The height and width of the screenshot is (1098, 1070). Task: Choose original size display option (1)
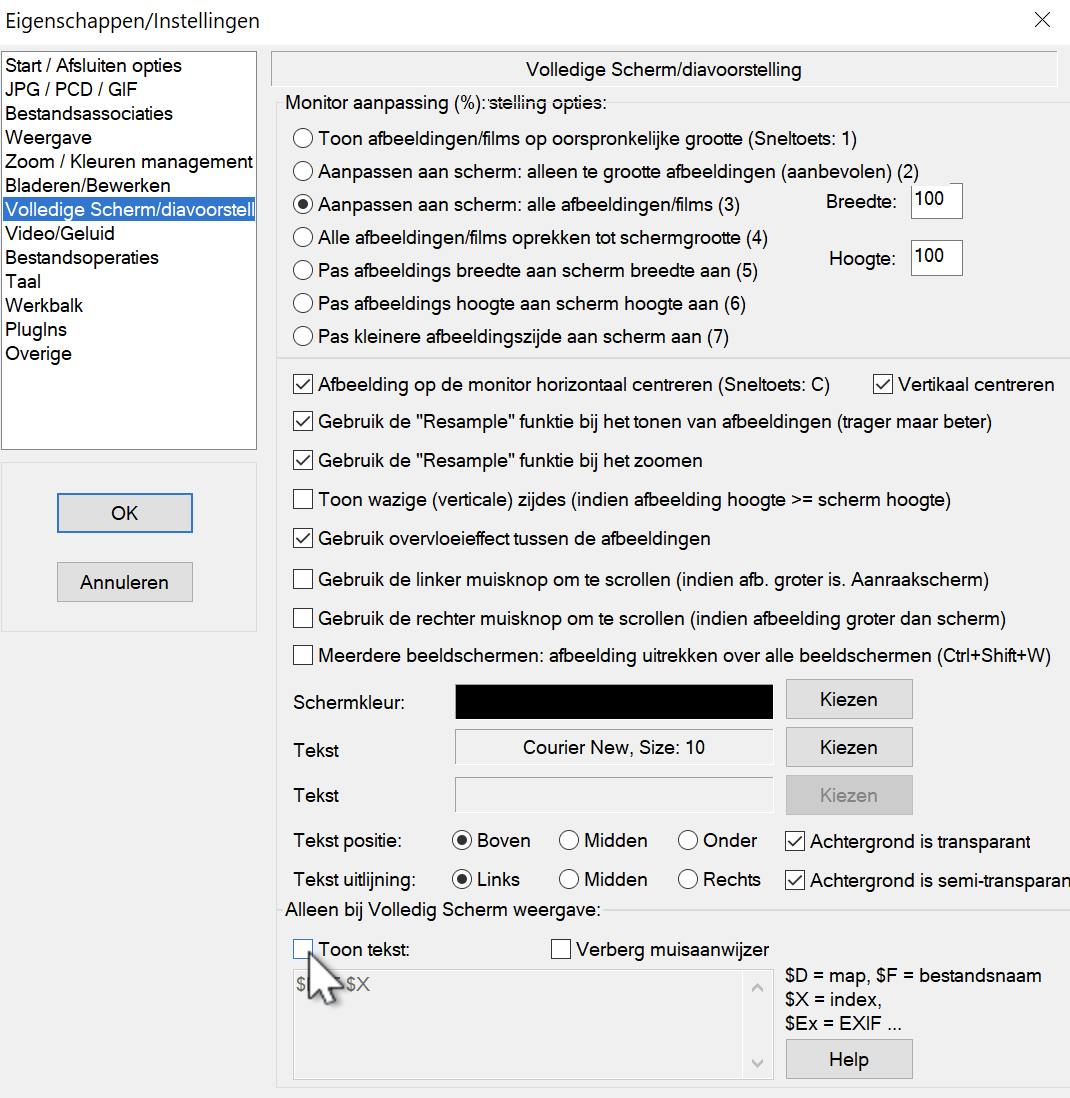click(x=303, y=139)
